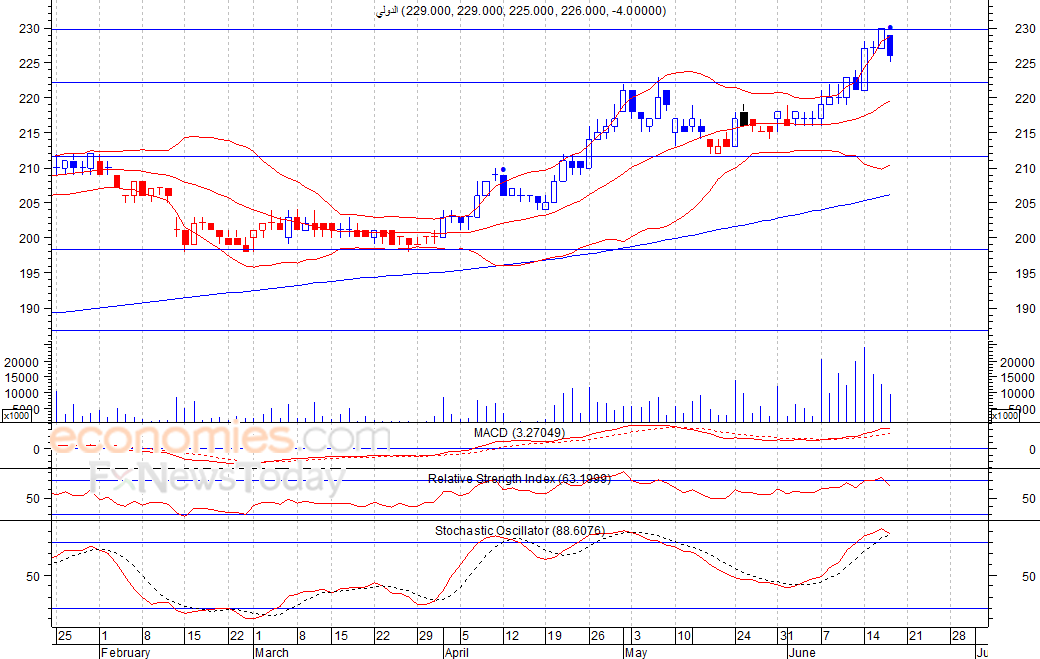Click the MACD zero label on the right axis
The image size is (1040, 659).
[x=1032, y=449]
